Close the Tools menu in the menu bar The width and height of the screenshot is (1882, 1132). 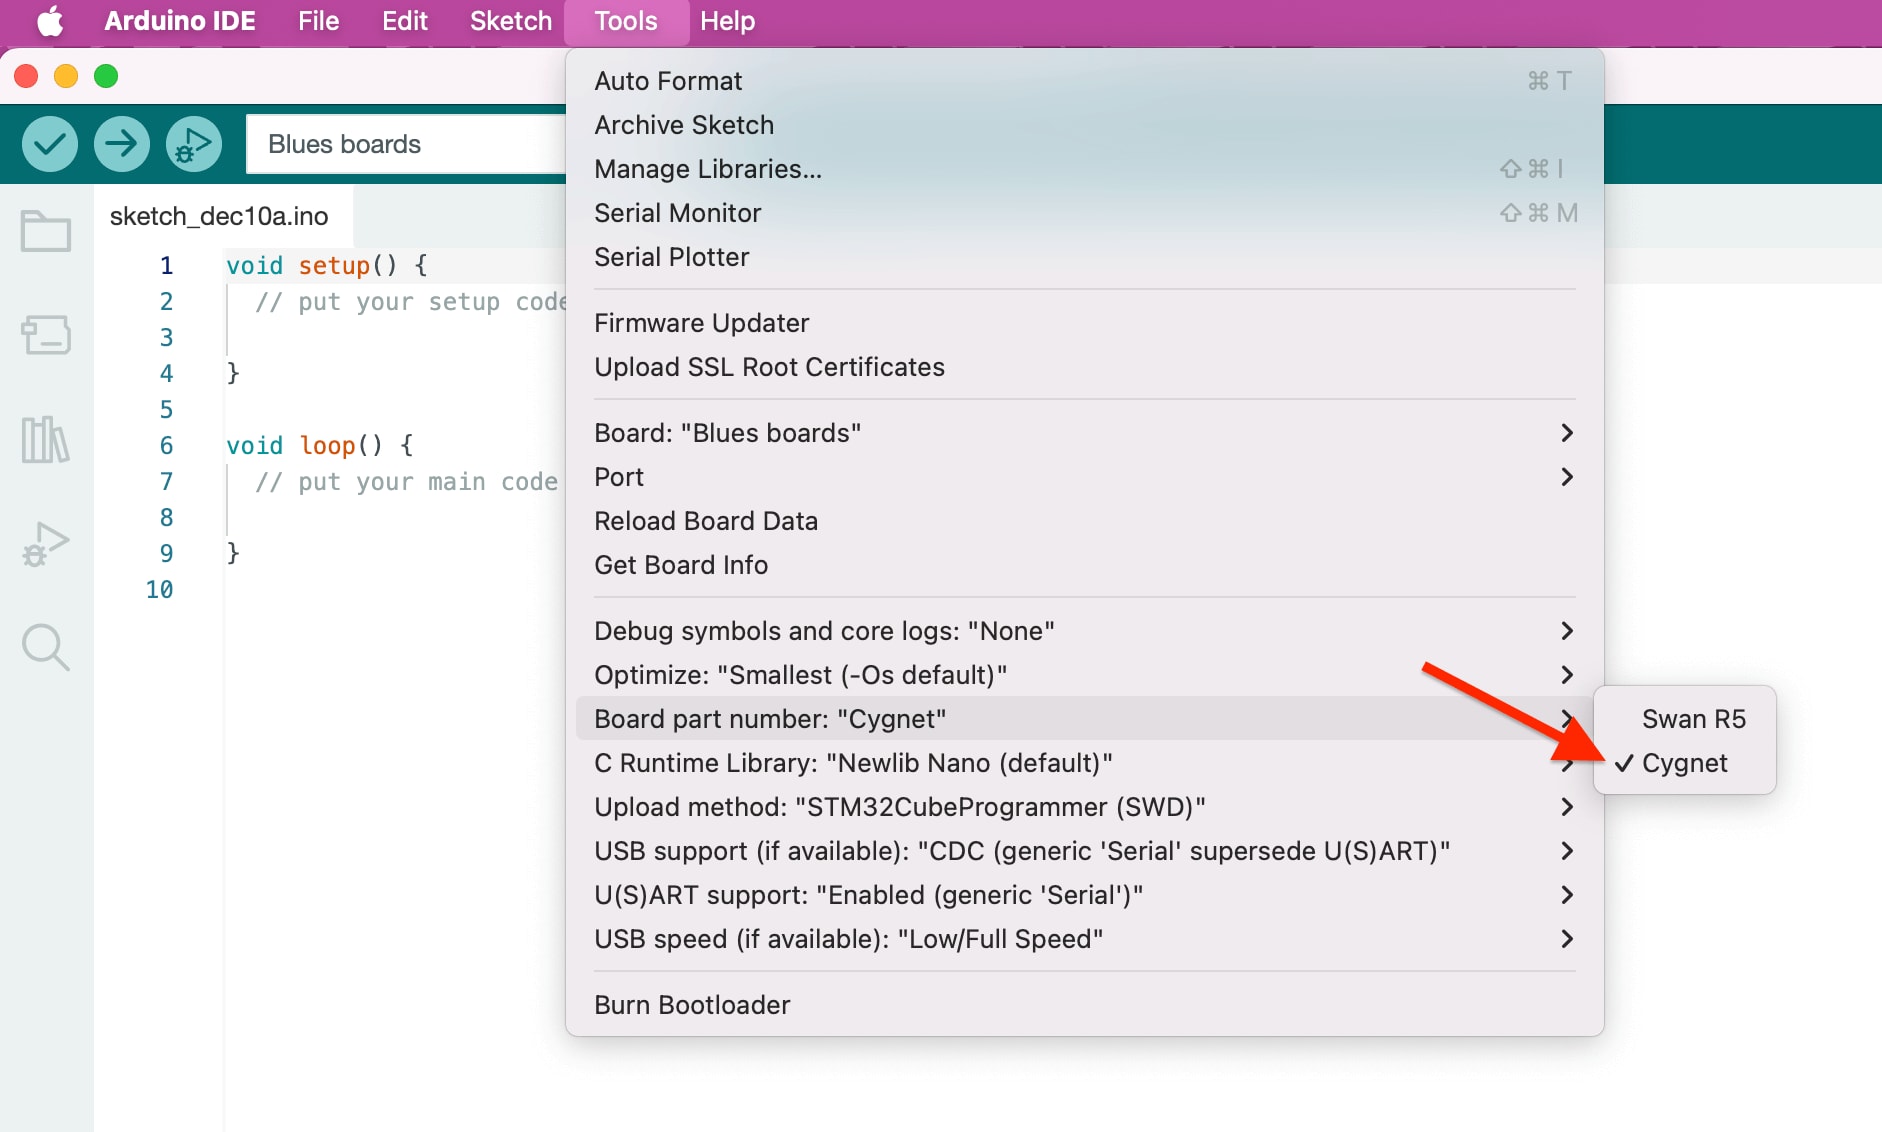[x=626, y=21]
